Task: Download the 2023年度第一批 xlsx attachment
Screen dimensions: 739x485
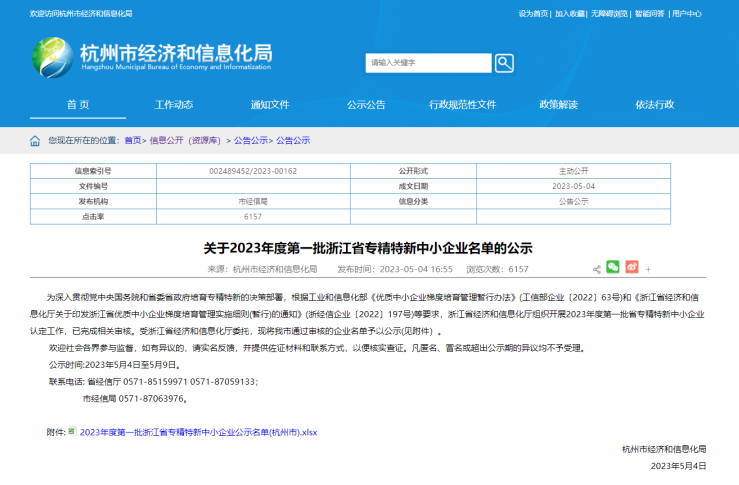Action: tap(198, 431)
